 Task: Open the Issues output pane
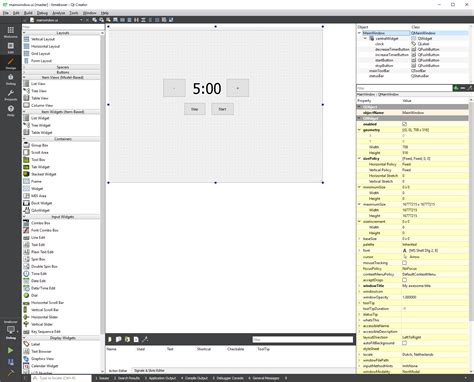[x=102, y=378]
